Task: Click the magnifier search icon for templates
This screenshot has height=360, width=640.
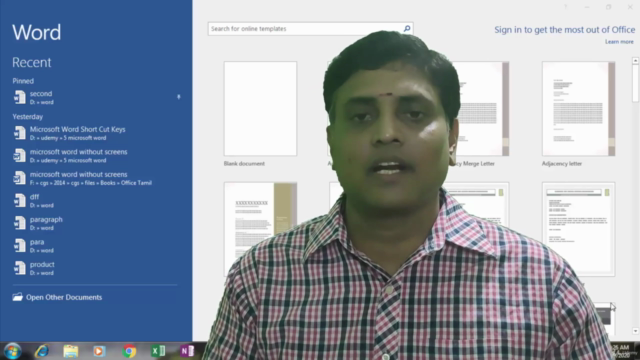Action: [407, 29]
